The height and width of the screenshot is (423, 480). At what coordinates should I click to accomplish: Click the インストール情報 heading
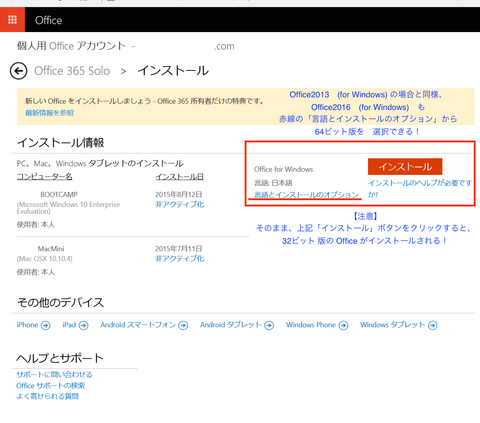tap(61, 143)
